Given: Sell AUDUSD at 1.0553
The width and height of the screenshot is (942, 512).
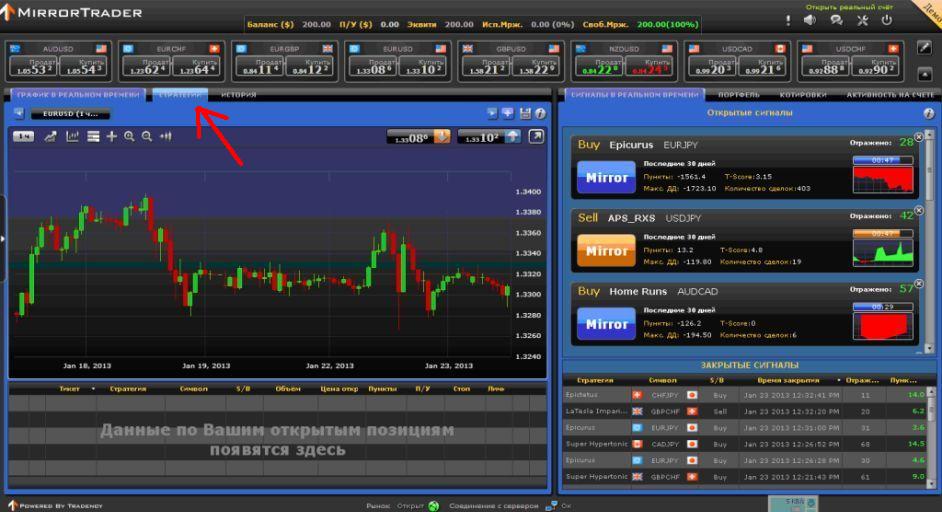Looking at the screenshot, I should tap(34, 67).
